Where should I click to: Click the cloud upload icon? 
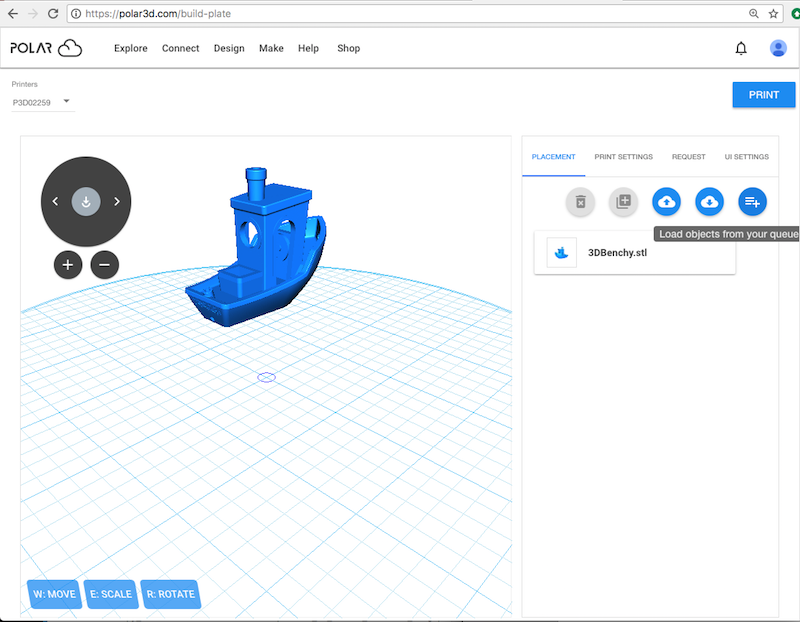click(666, 202)
